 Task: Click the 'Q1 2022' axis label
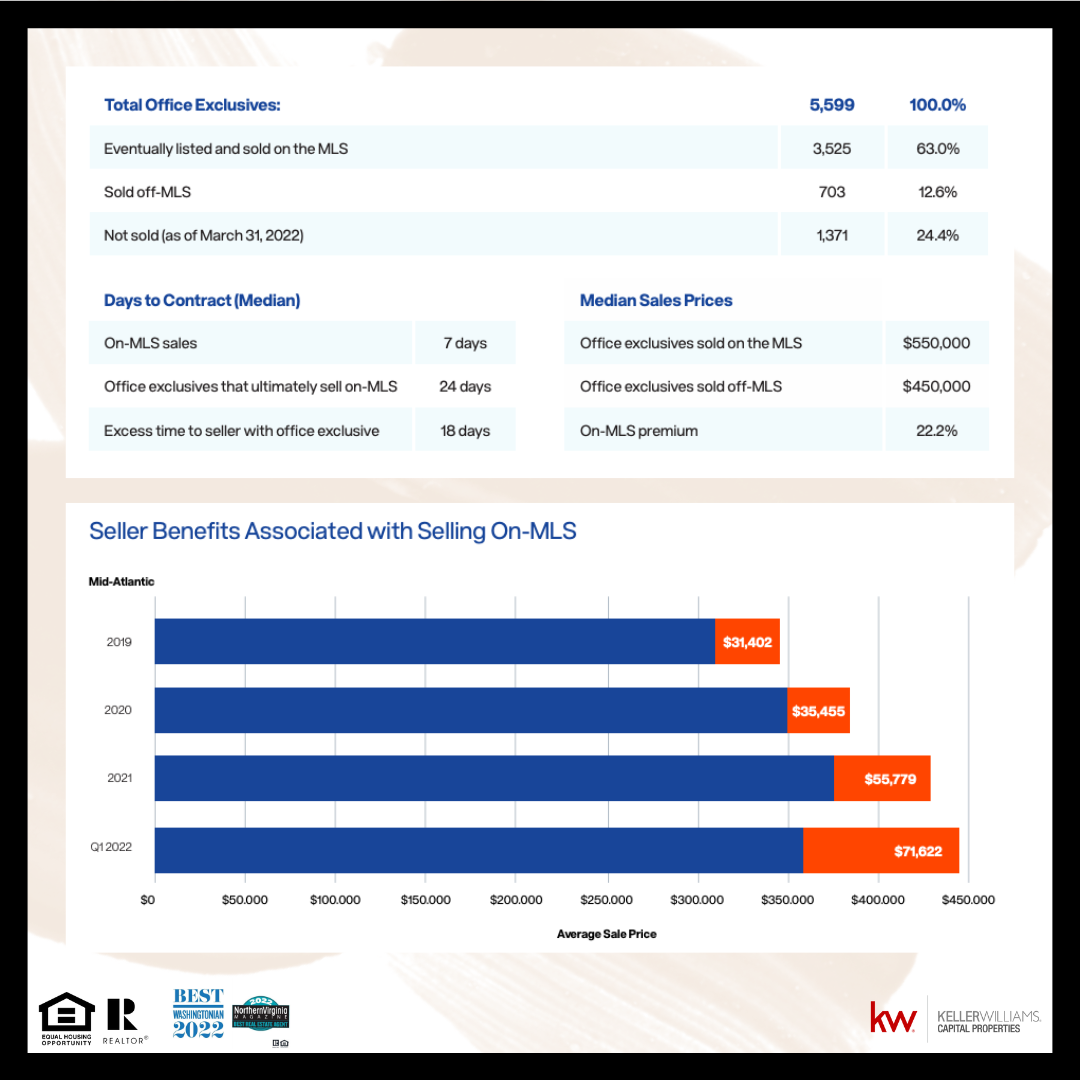click(x=111, y=847)
